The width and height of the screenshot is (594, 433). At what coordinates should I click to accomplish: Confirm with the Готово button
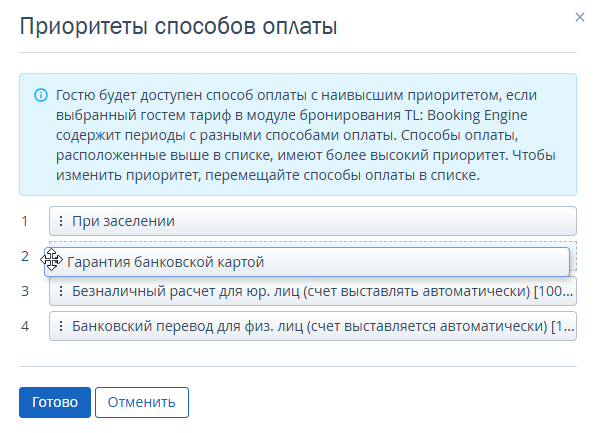55,402
